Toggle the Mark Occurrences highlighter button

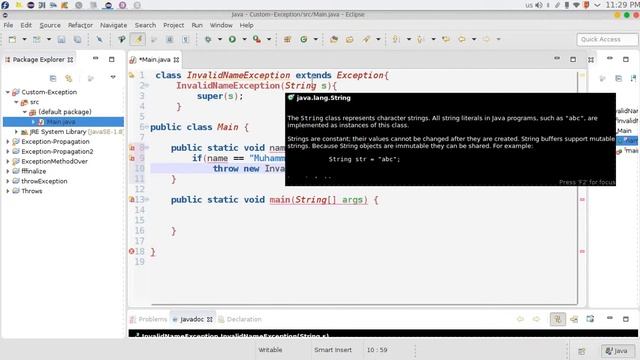pos(138,39)
